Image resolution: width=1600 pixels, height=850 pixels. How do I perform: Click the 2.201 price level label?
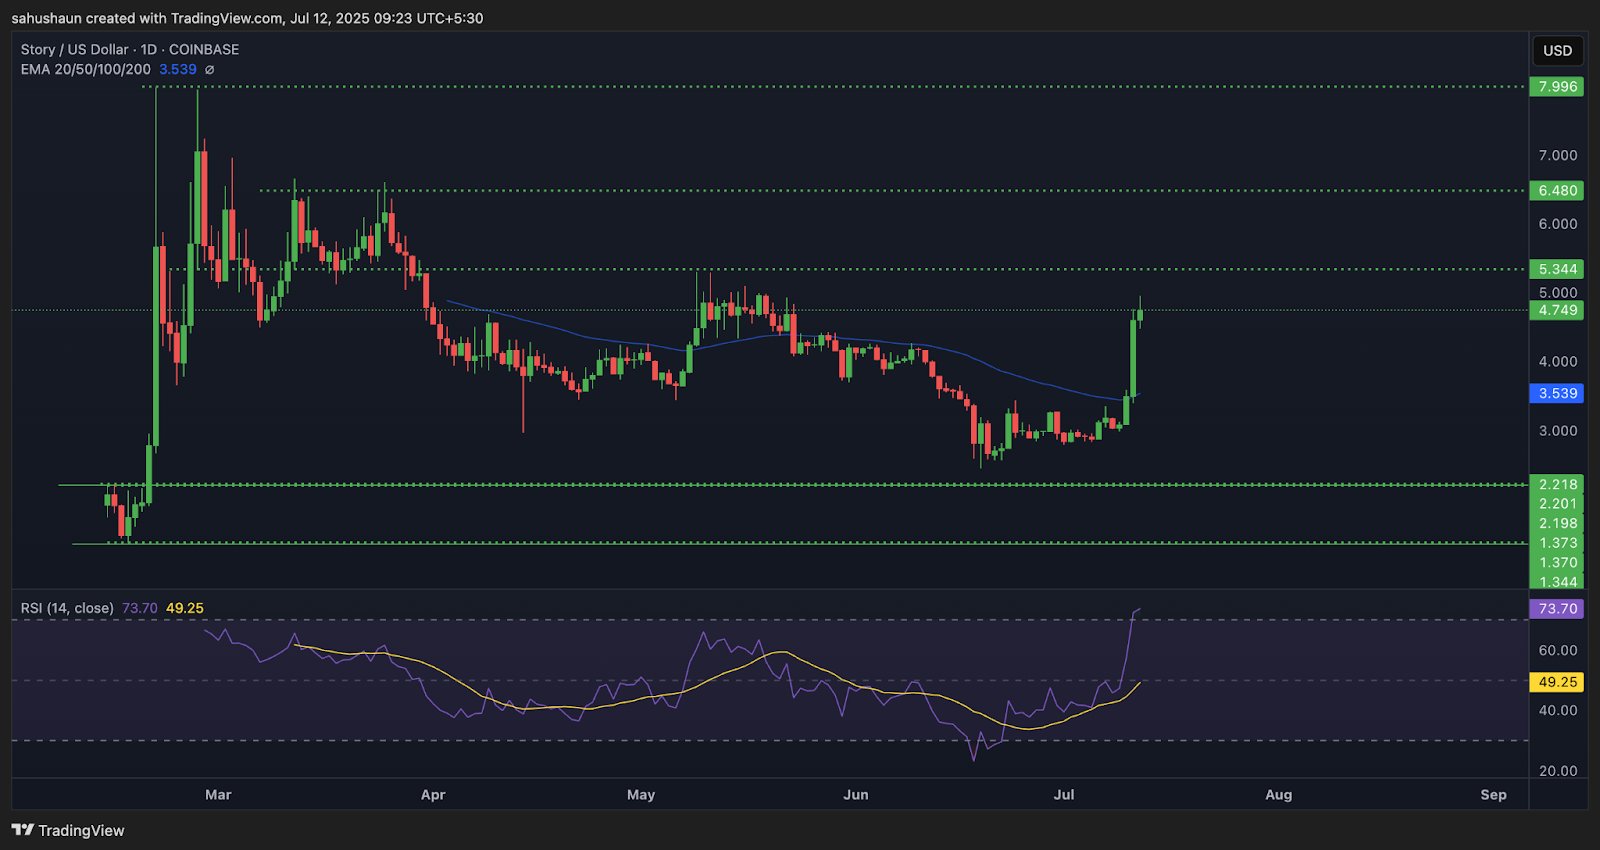click(x=1557, y=504)
